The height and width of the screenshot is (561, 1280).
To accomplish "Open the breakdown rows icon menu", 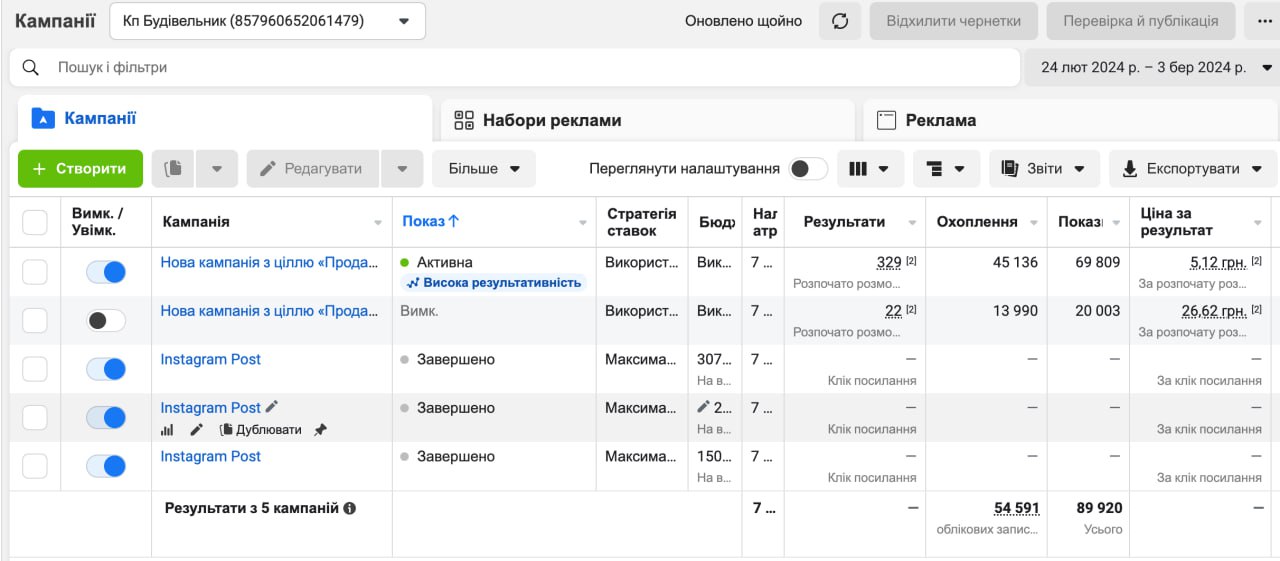I will [x=946, y=169].
